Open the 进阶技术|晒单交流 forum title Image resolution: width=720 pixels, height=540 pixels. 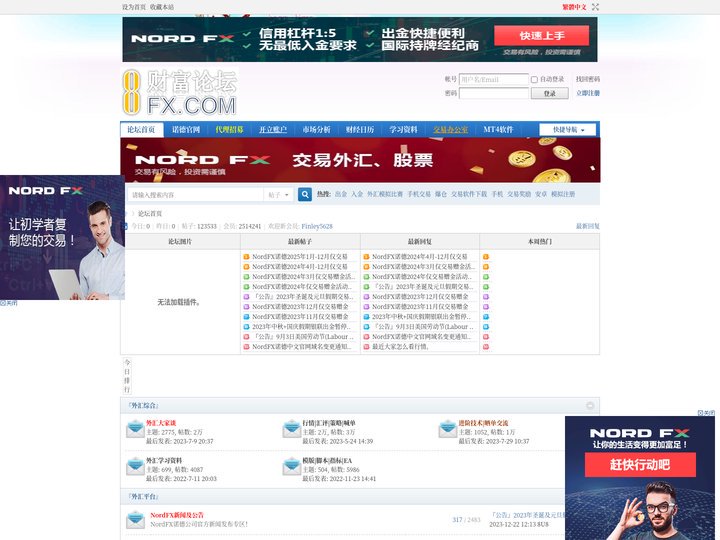(483, 423)
